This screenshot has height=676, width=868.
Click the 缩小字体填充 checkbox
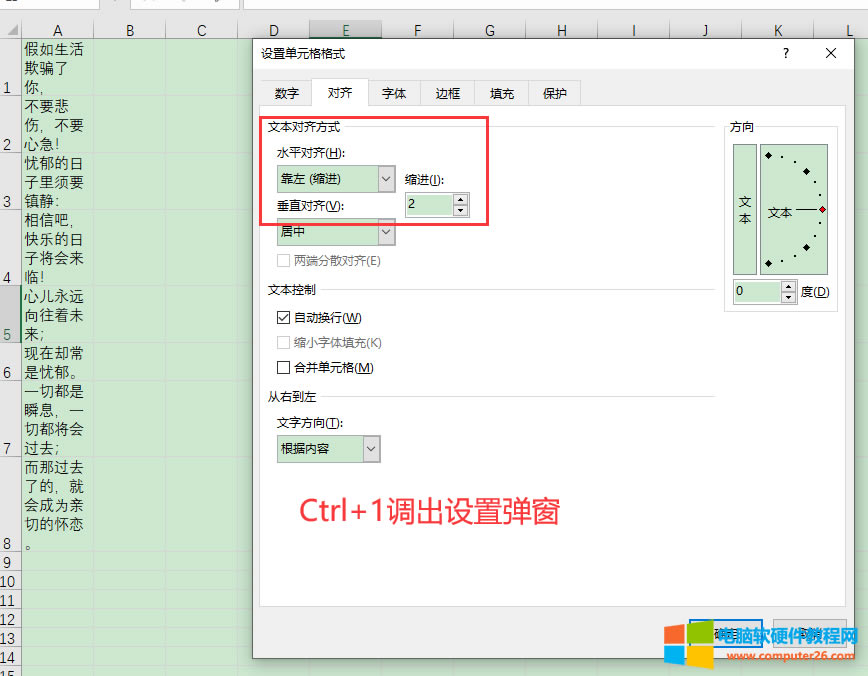click(x=284, y=343)
